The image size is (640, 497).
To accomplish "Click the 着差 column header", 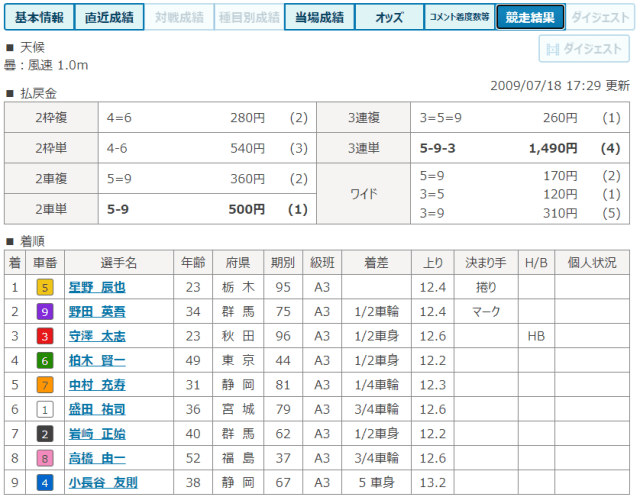I will click(376, 262).
